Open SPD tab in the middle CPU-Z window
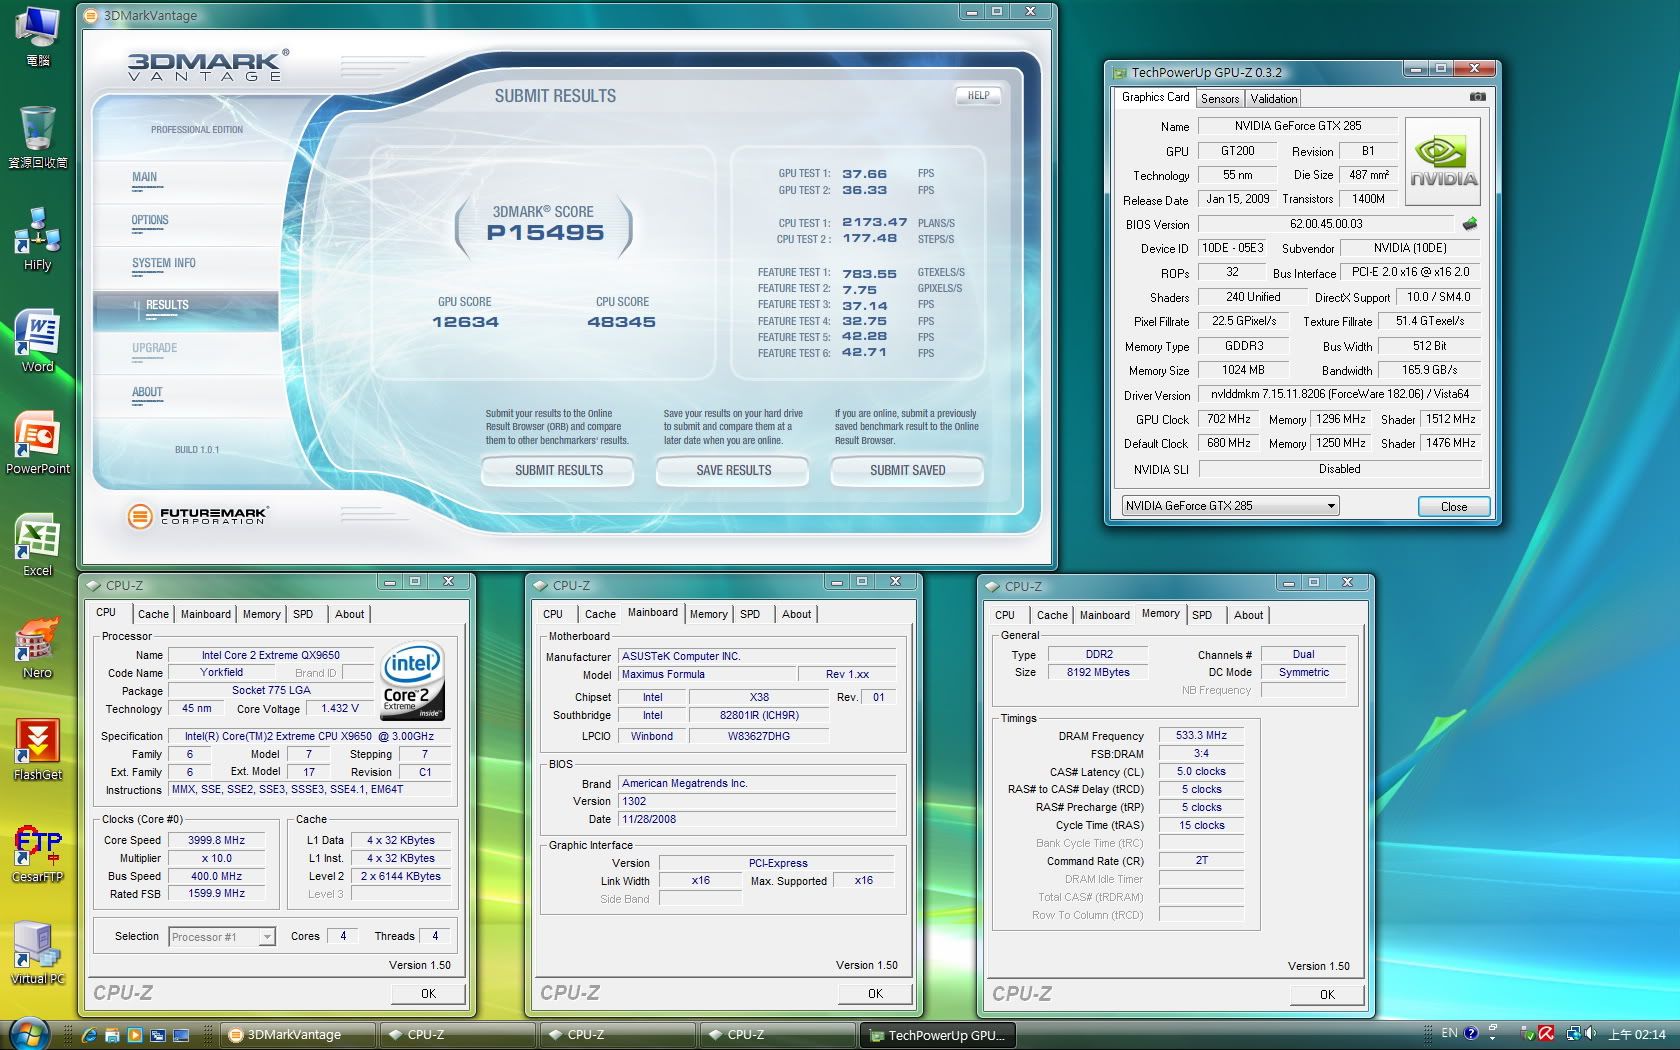 click(750, 614)
